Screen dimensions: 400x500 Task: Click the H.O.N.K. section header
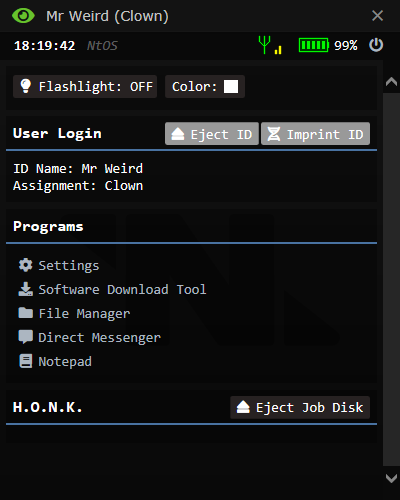click(x=47, y=407)
